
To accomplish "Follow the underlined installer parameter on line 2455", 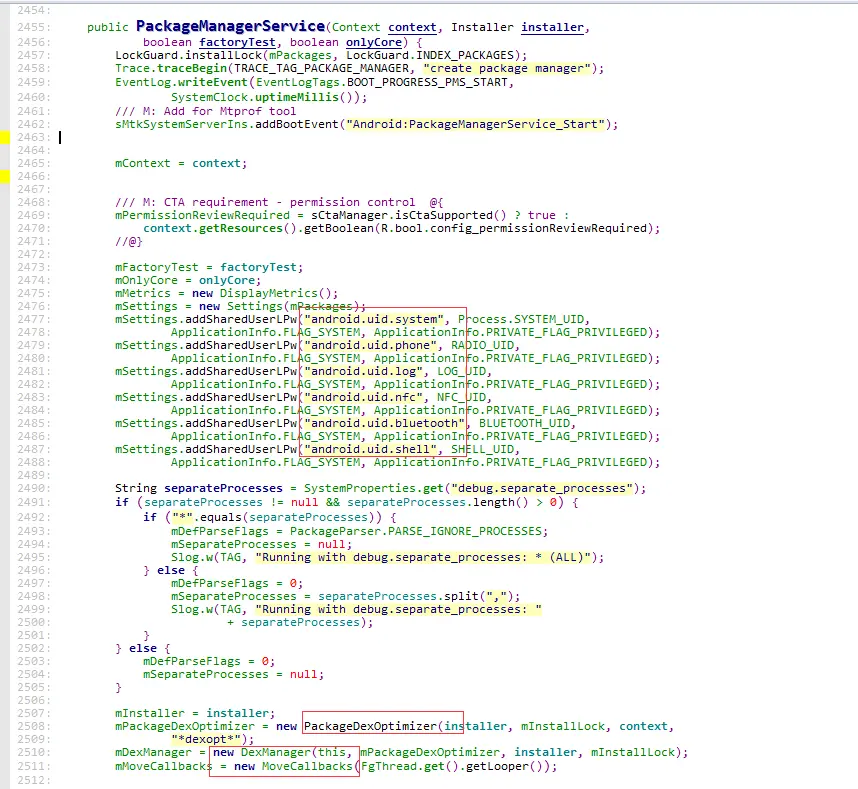I will point(552,27).
